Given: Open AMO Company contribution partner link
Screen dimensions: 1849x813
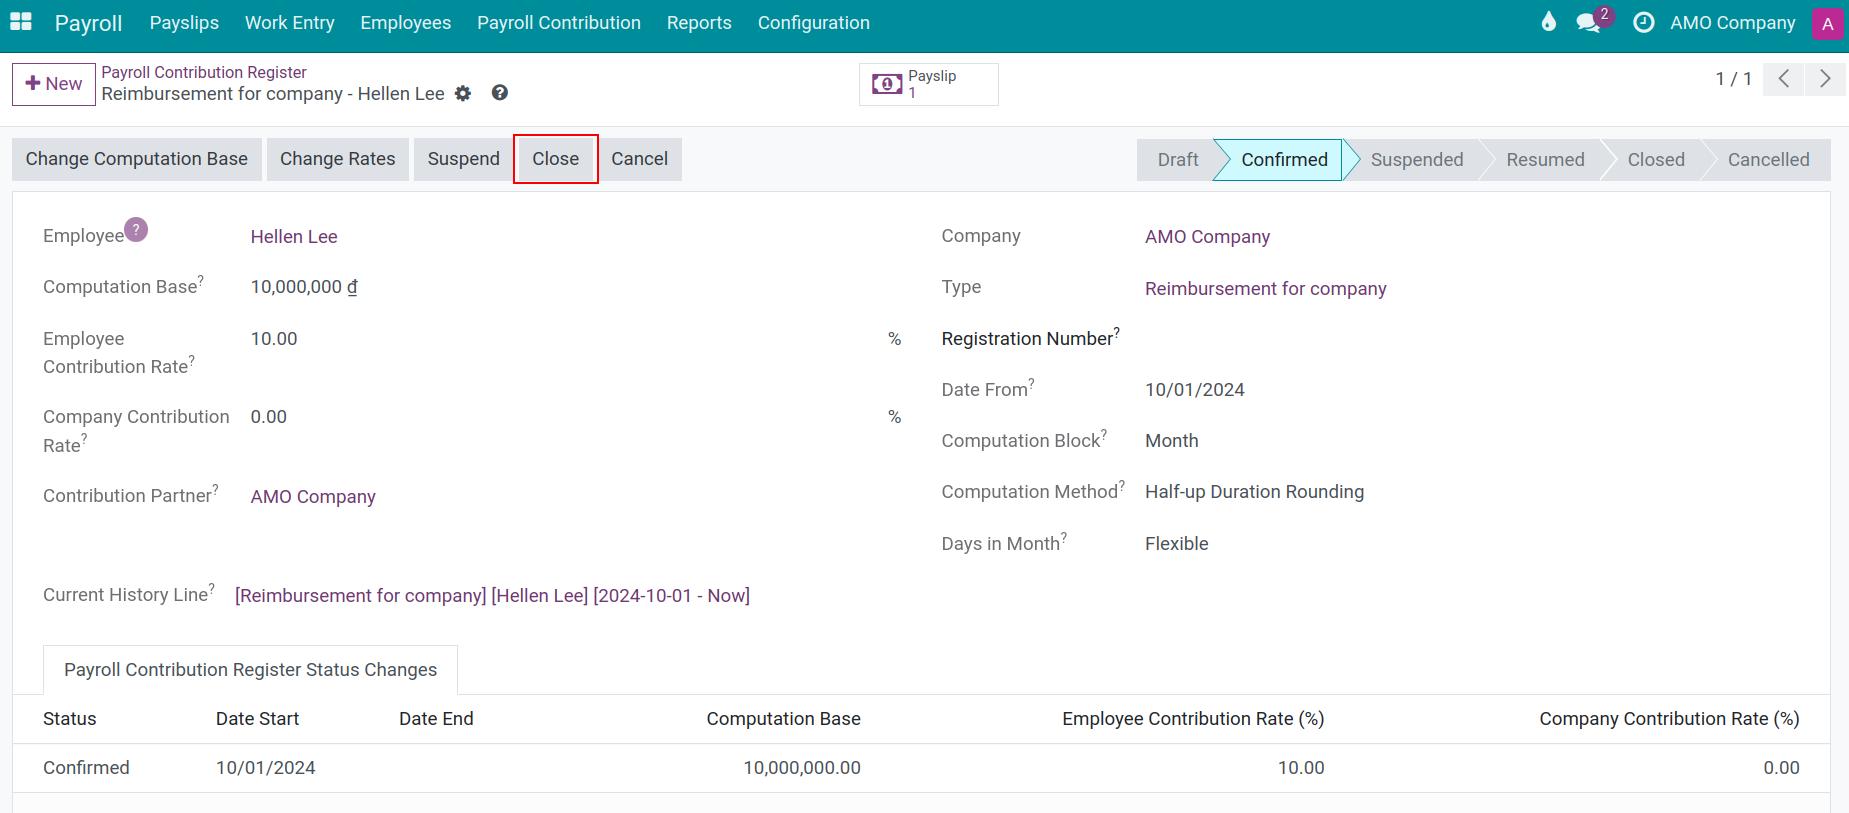Looking at the screenshot, I should tap(313, 497).
